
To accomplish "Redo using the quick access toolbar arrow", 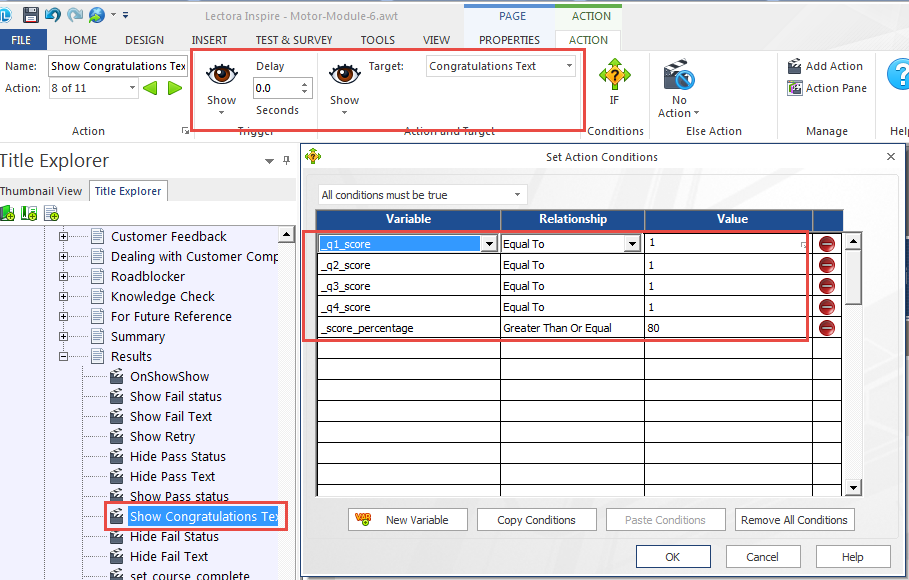I will (x=74, y=14).
